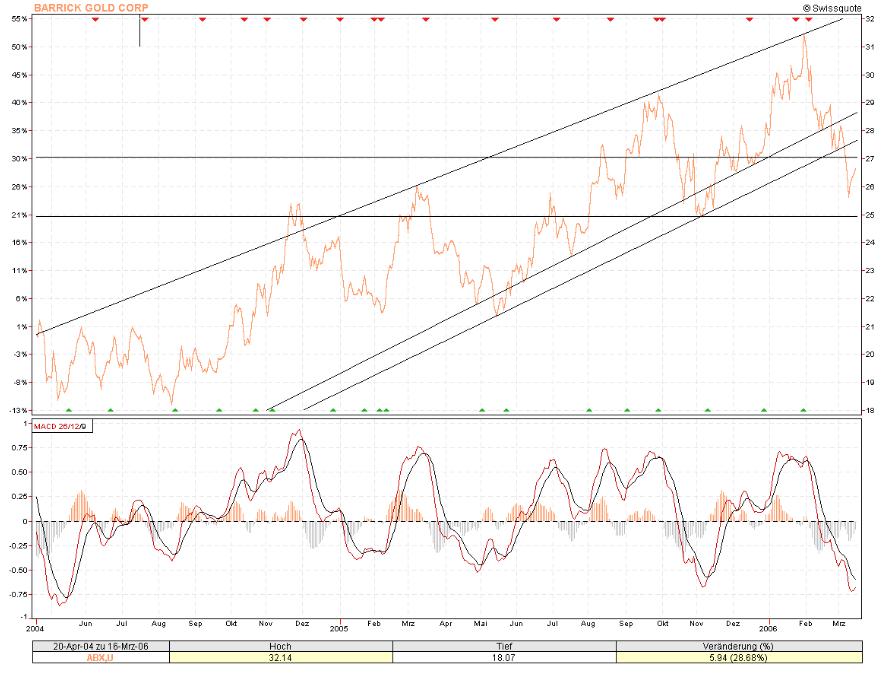
Task: Click the ABX.U ticker symbol cell
Action: pos(101,658)
